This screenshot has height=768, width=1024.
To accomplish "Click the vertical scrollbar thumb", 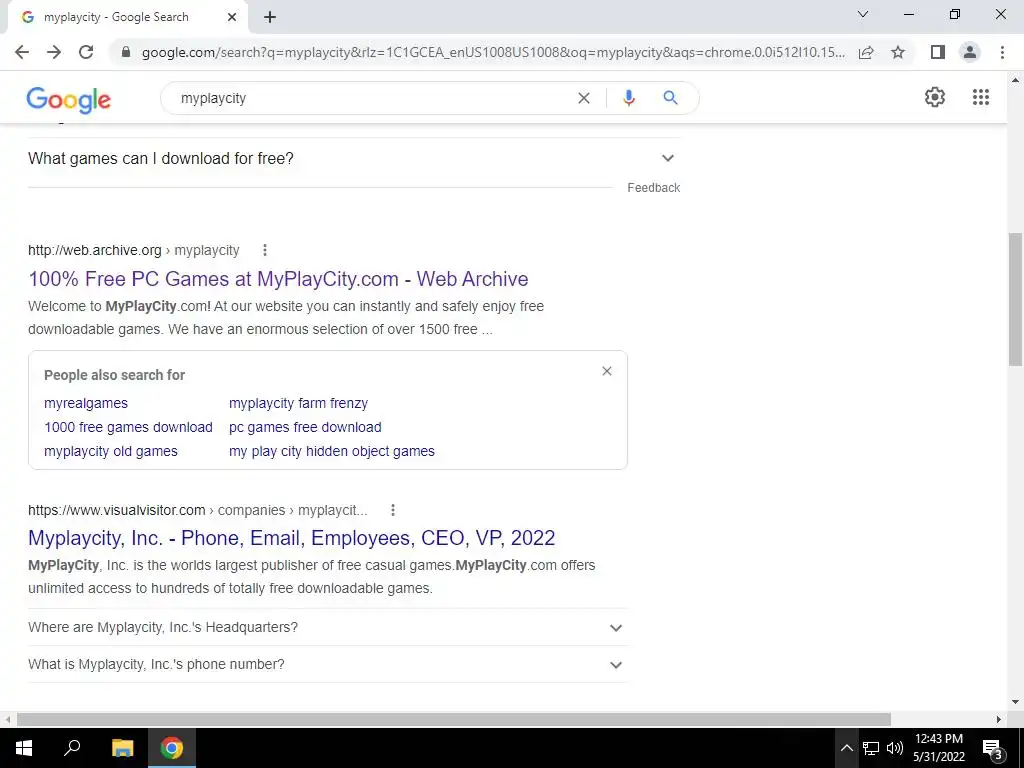I will (x=1015, y=299).
